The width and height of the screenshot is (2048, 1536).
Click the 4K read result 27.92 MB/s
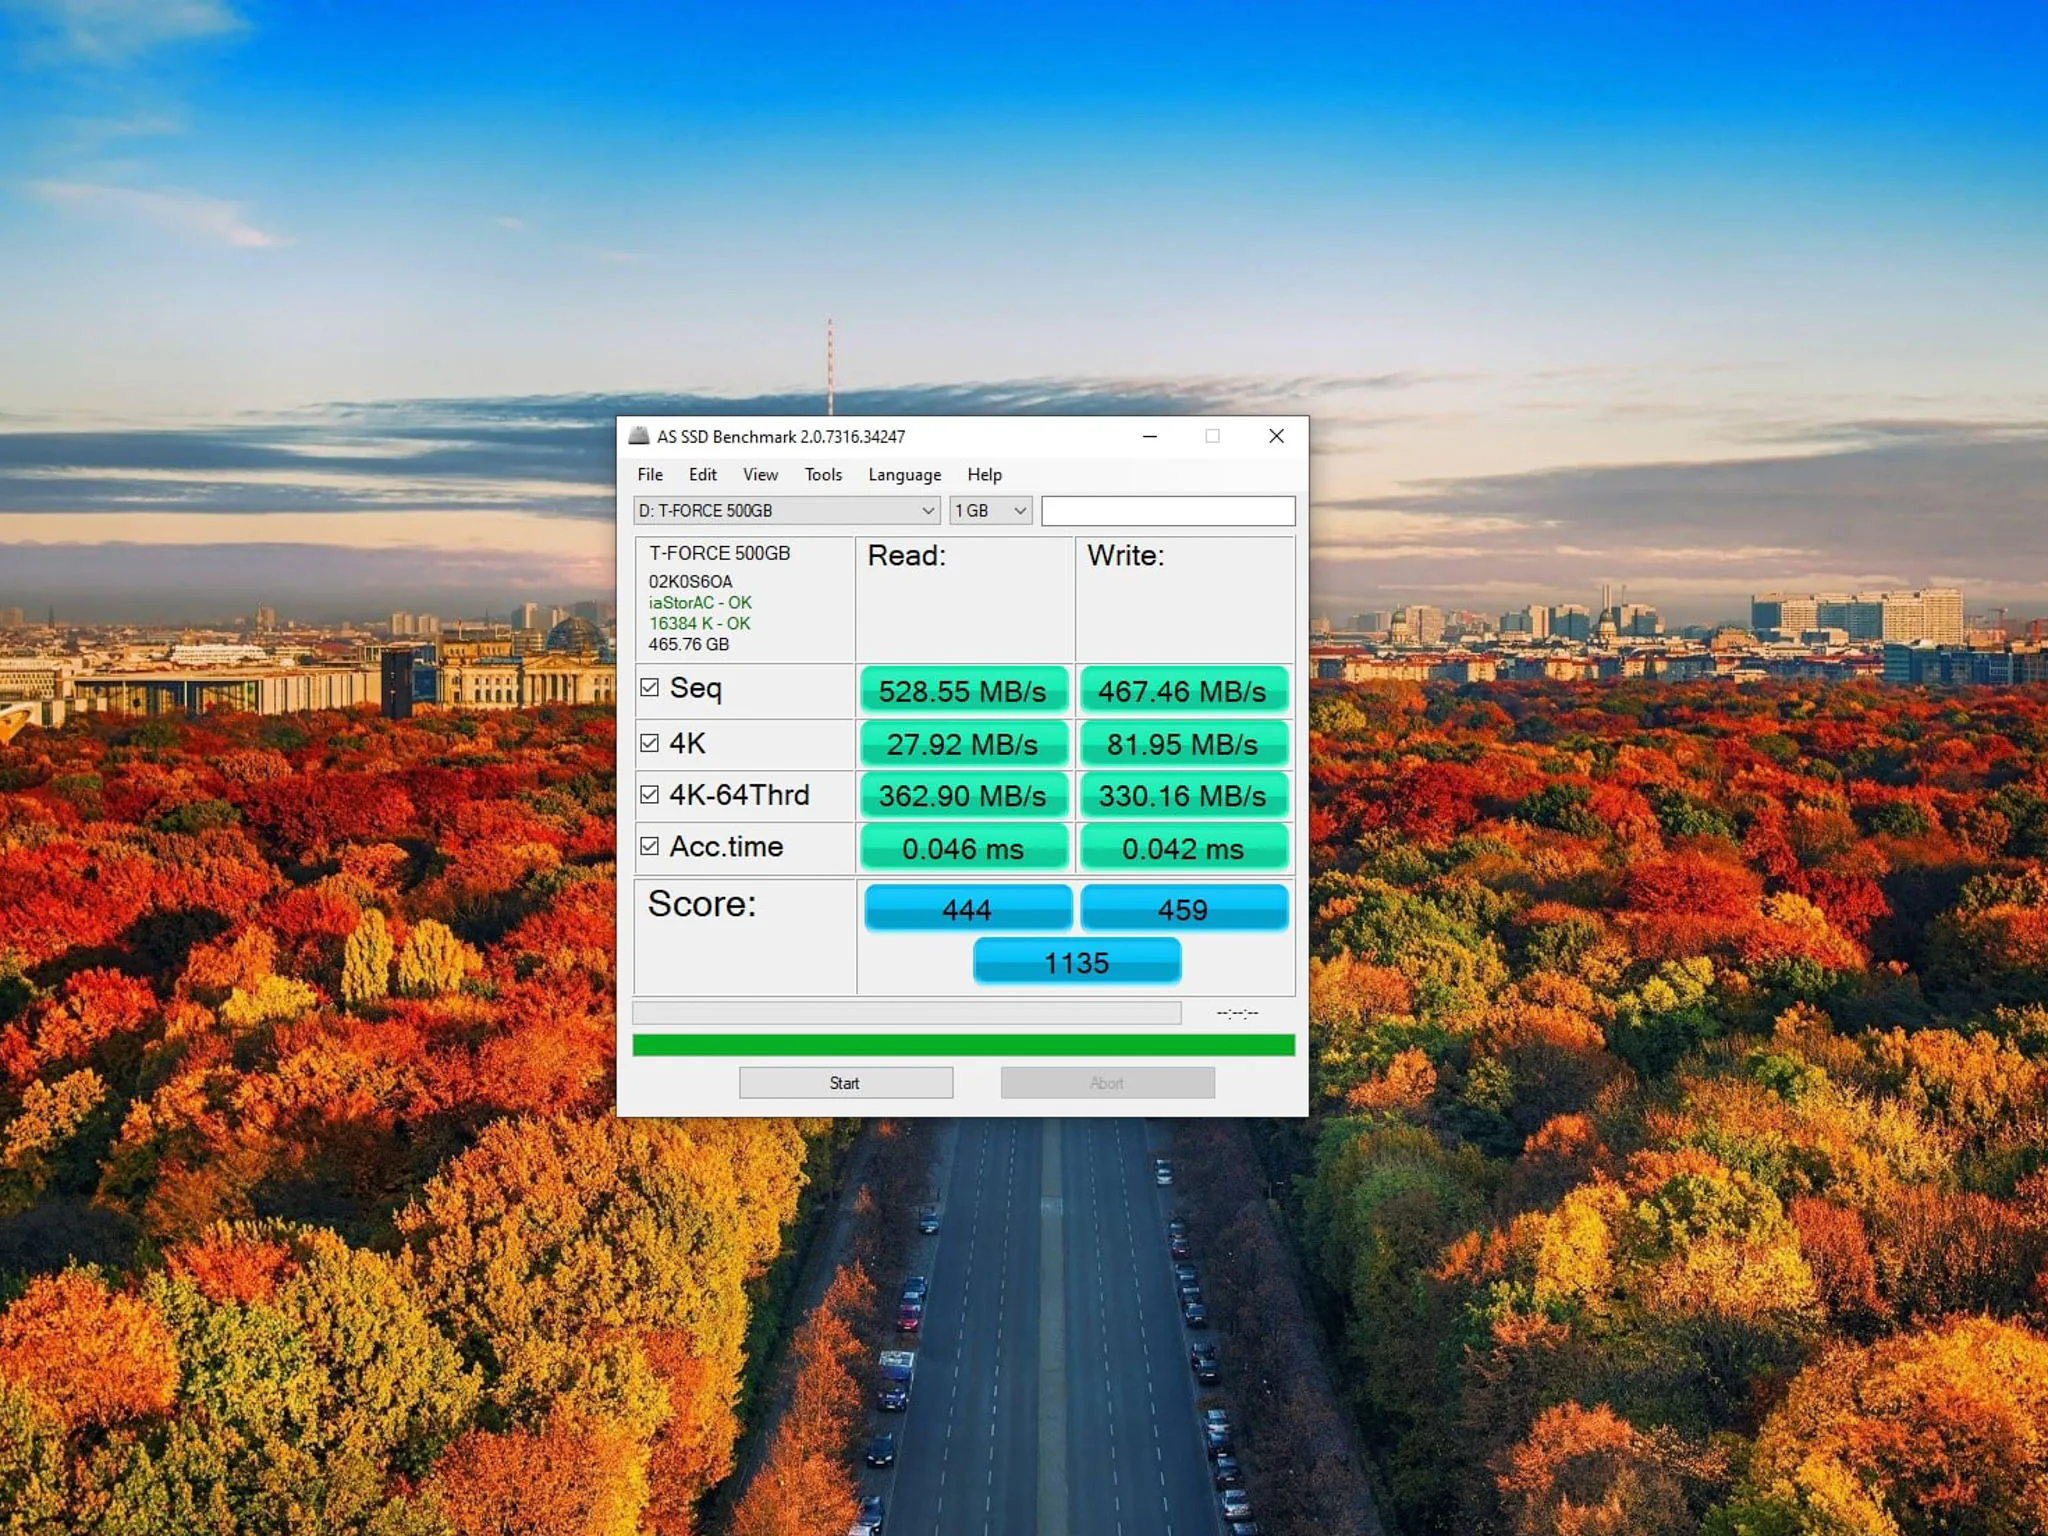tap(963, 744)
